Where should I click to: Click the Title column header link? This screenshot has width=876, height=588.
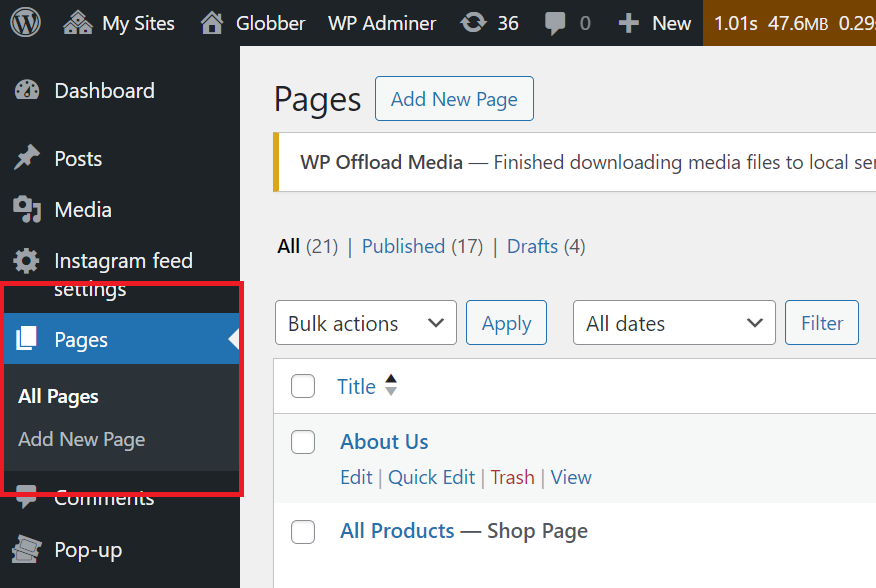(356, 386)
